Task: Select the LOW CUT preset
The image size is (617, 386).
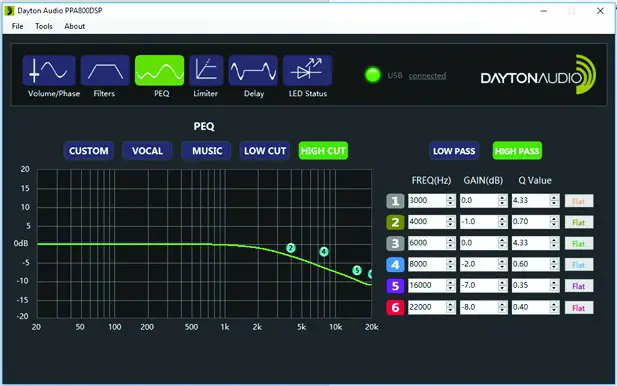Action: (265, 151)
